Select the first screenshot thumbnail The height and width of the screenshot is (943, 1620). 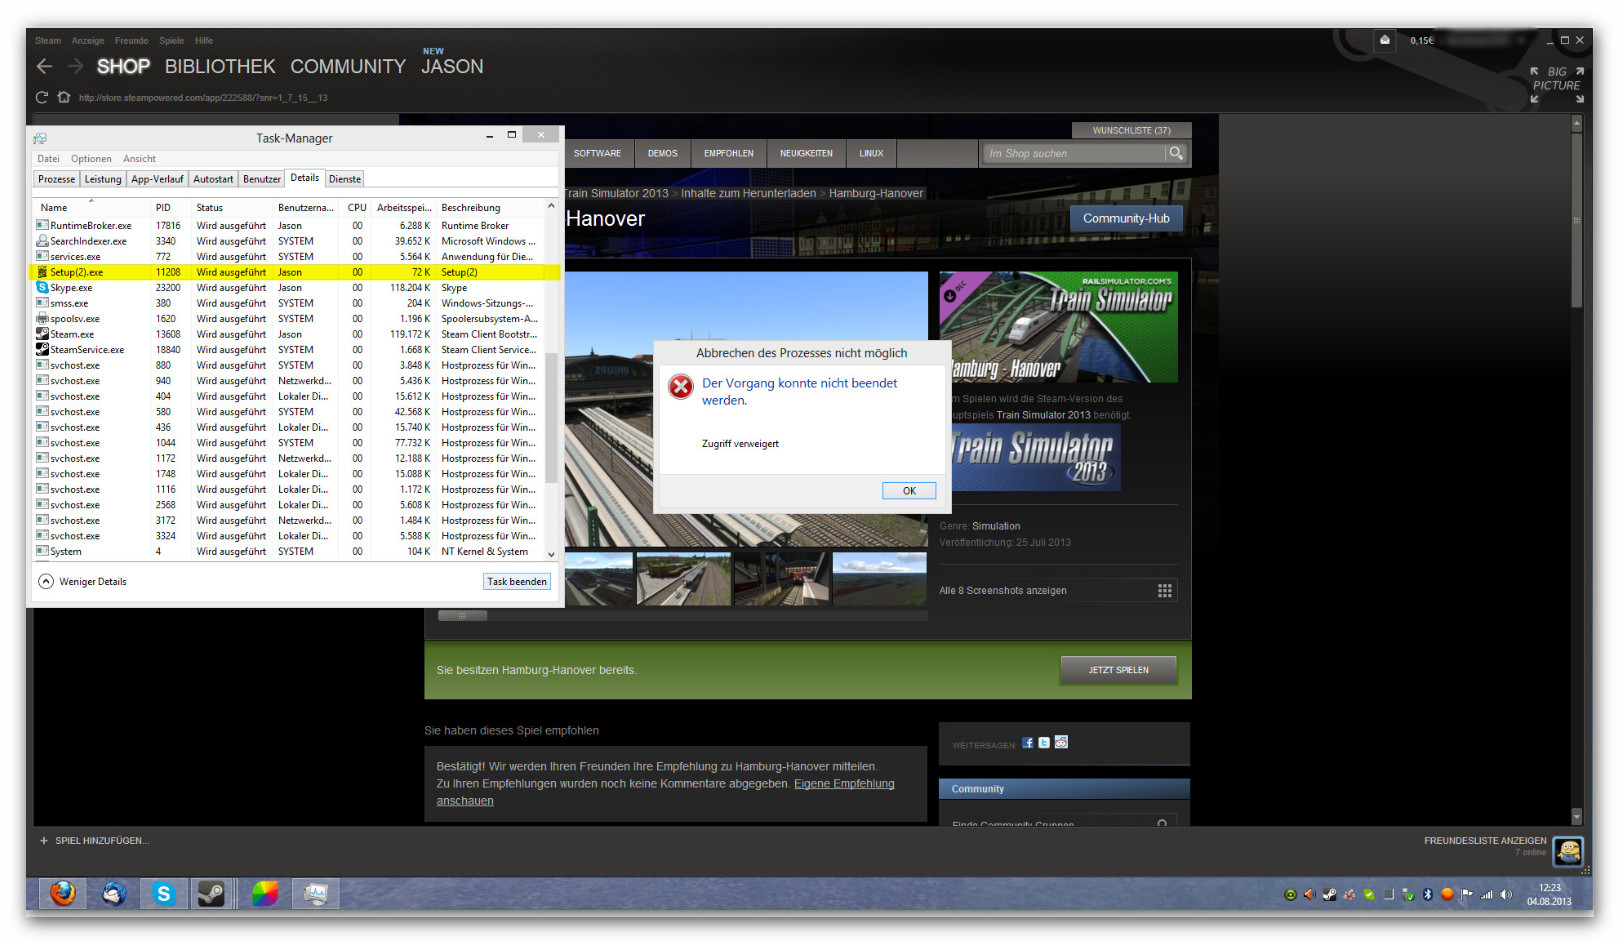pos(598,579)
